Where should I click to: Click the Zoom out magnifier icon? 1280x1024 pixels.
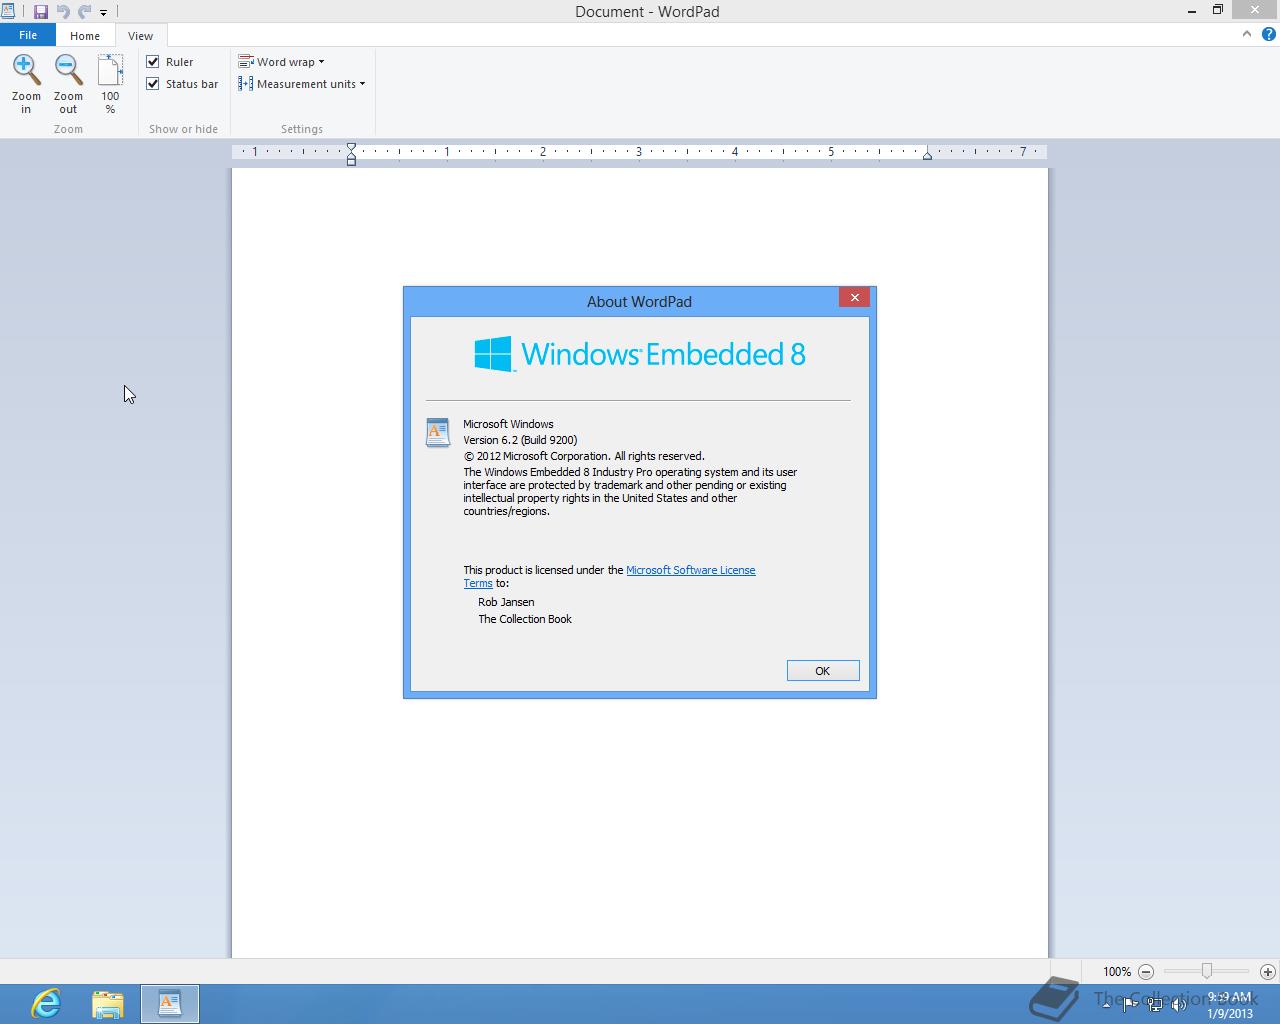coord(68,70)
